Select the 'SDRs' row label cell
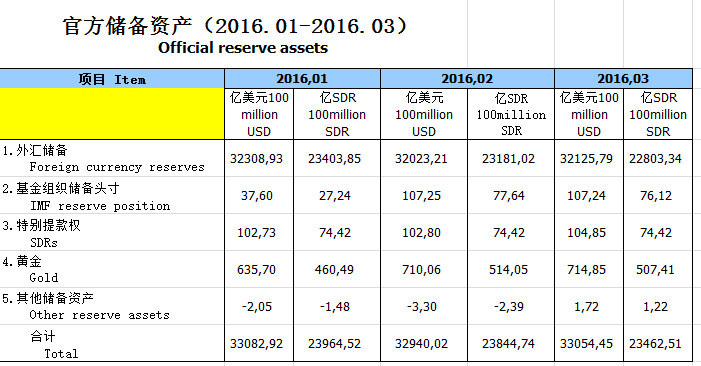 (112, 233)
